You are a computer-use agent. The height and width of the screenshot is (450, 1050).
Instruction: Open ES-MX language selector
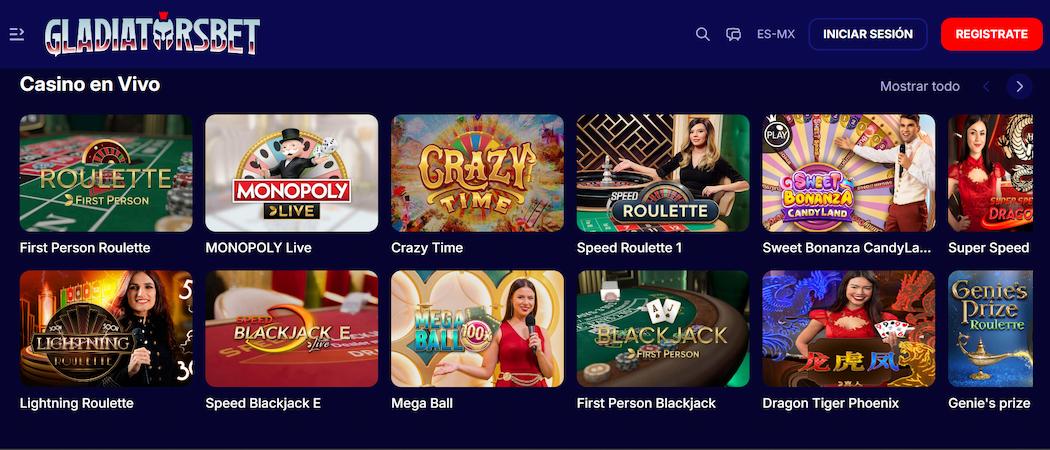tap(775, 34)
